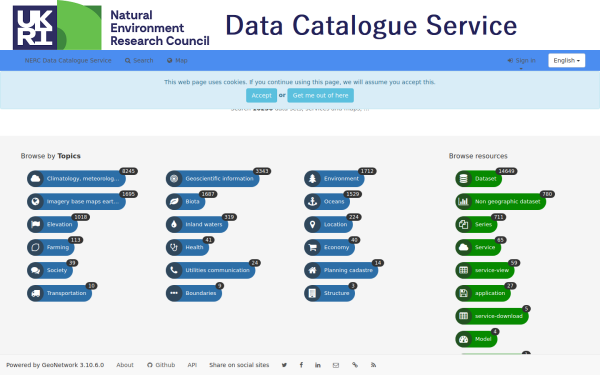Open the Map page in navbar

click(x=177, y=60)
